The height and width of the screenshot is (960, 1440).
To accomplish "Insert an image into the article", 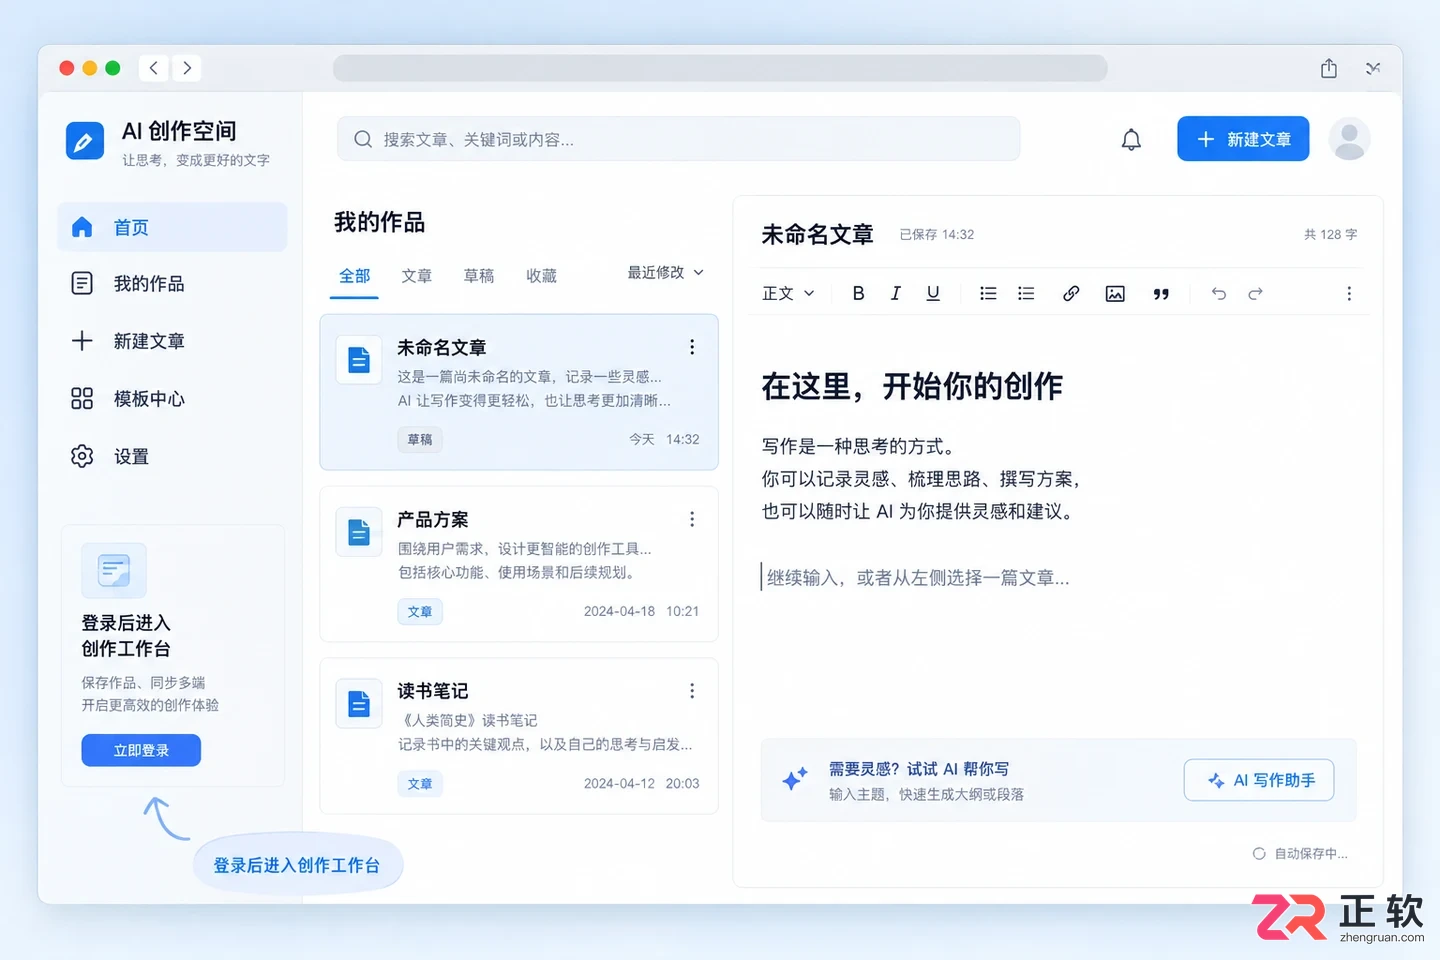I will [1115, 293].
